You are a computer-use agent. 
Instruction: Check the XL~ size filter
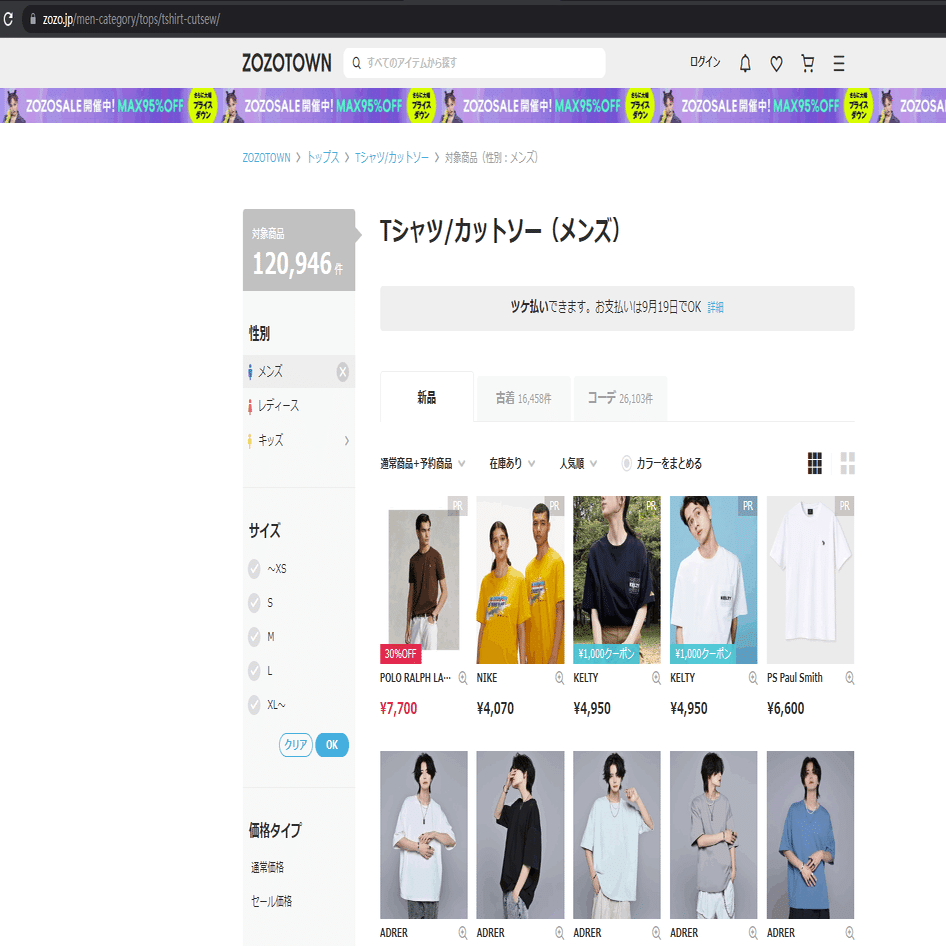255,705
